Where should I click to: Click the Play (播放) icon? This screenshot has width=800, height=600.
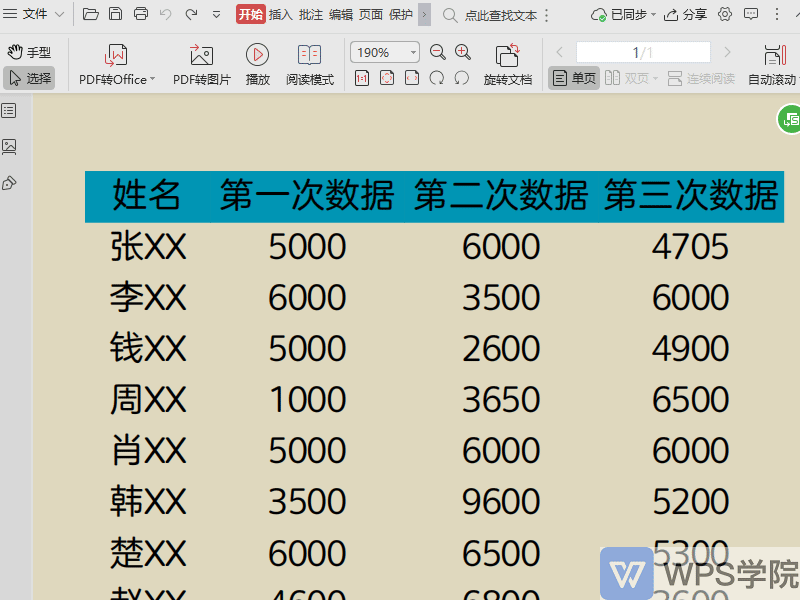[257, 55]
